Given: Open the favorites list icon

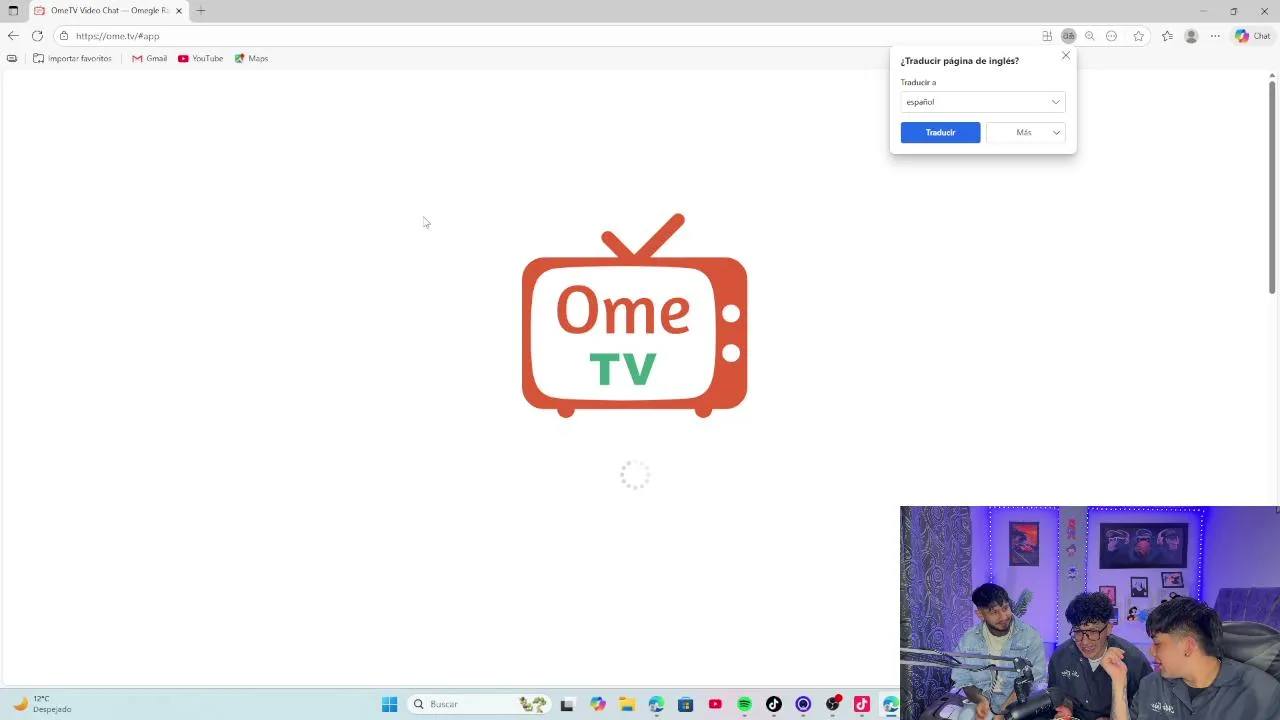Looking at the screenshot, I should (x=1167, y=36).
